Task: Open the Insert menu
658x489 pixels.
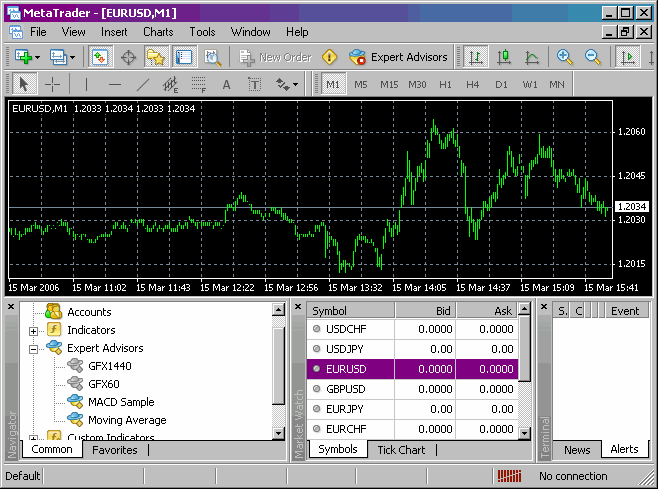Action: [114, 32]
